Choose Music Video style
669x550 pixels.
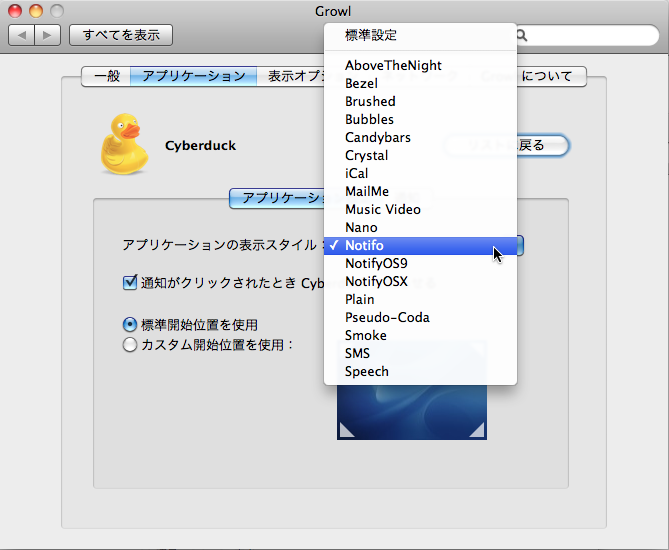(x=420, y=210)
